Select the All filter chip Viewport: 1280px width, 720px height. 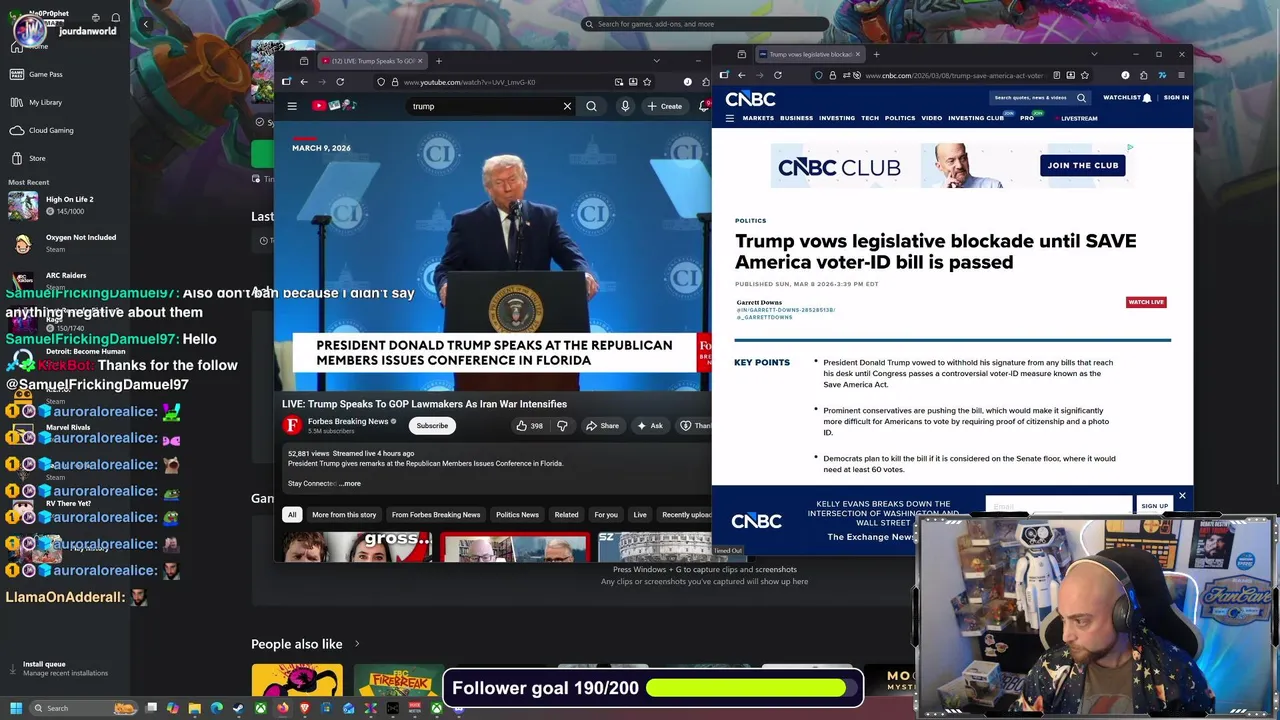[292, 515]
